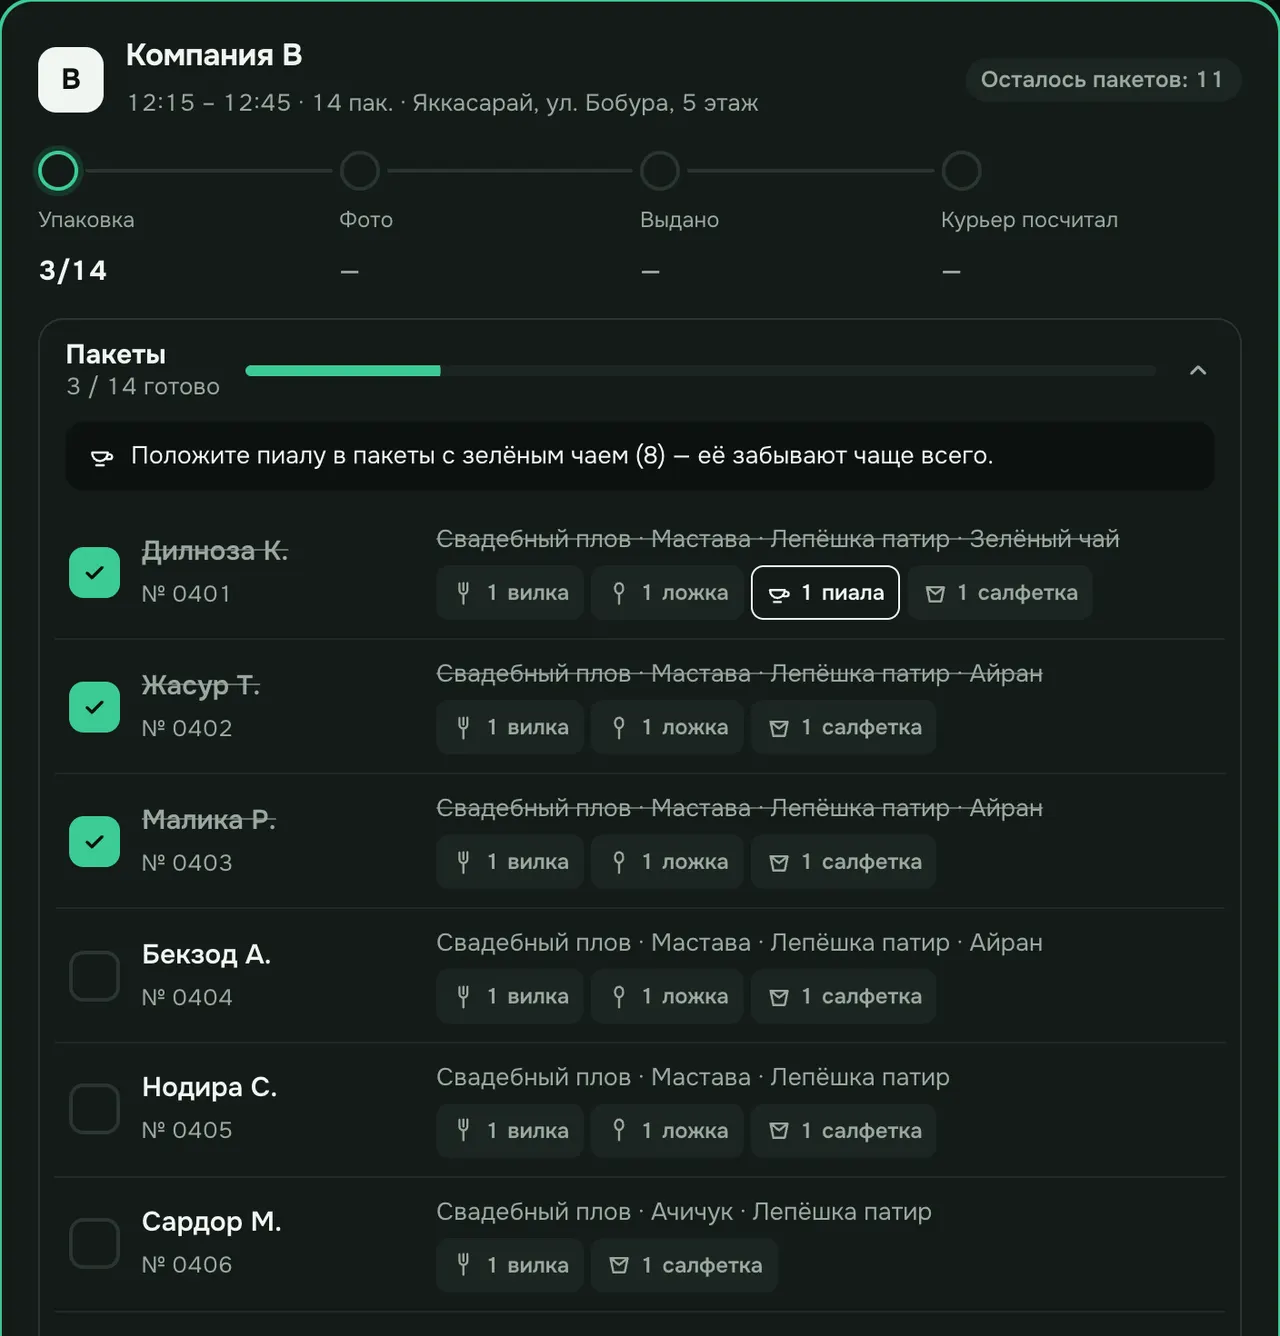Screen dimensions: 1280x1336
Task: Click the Нодира С. name
Action: (x=210, y=1087)
